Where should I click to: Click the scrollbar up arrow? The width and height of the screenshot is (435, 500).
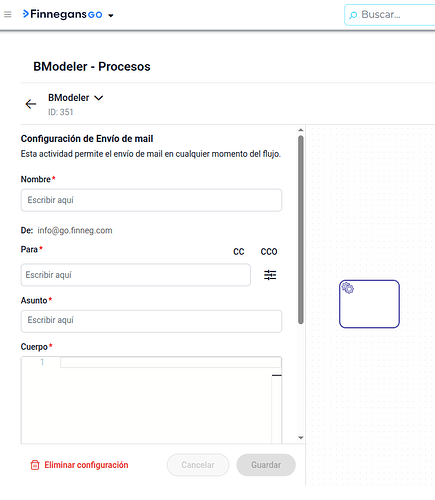coord(301,130)
